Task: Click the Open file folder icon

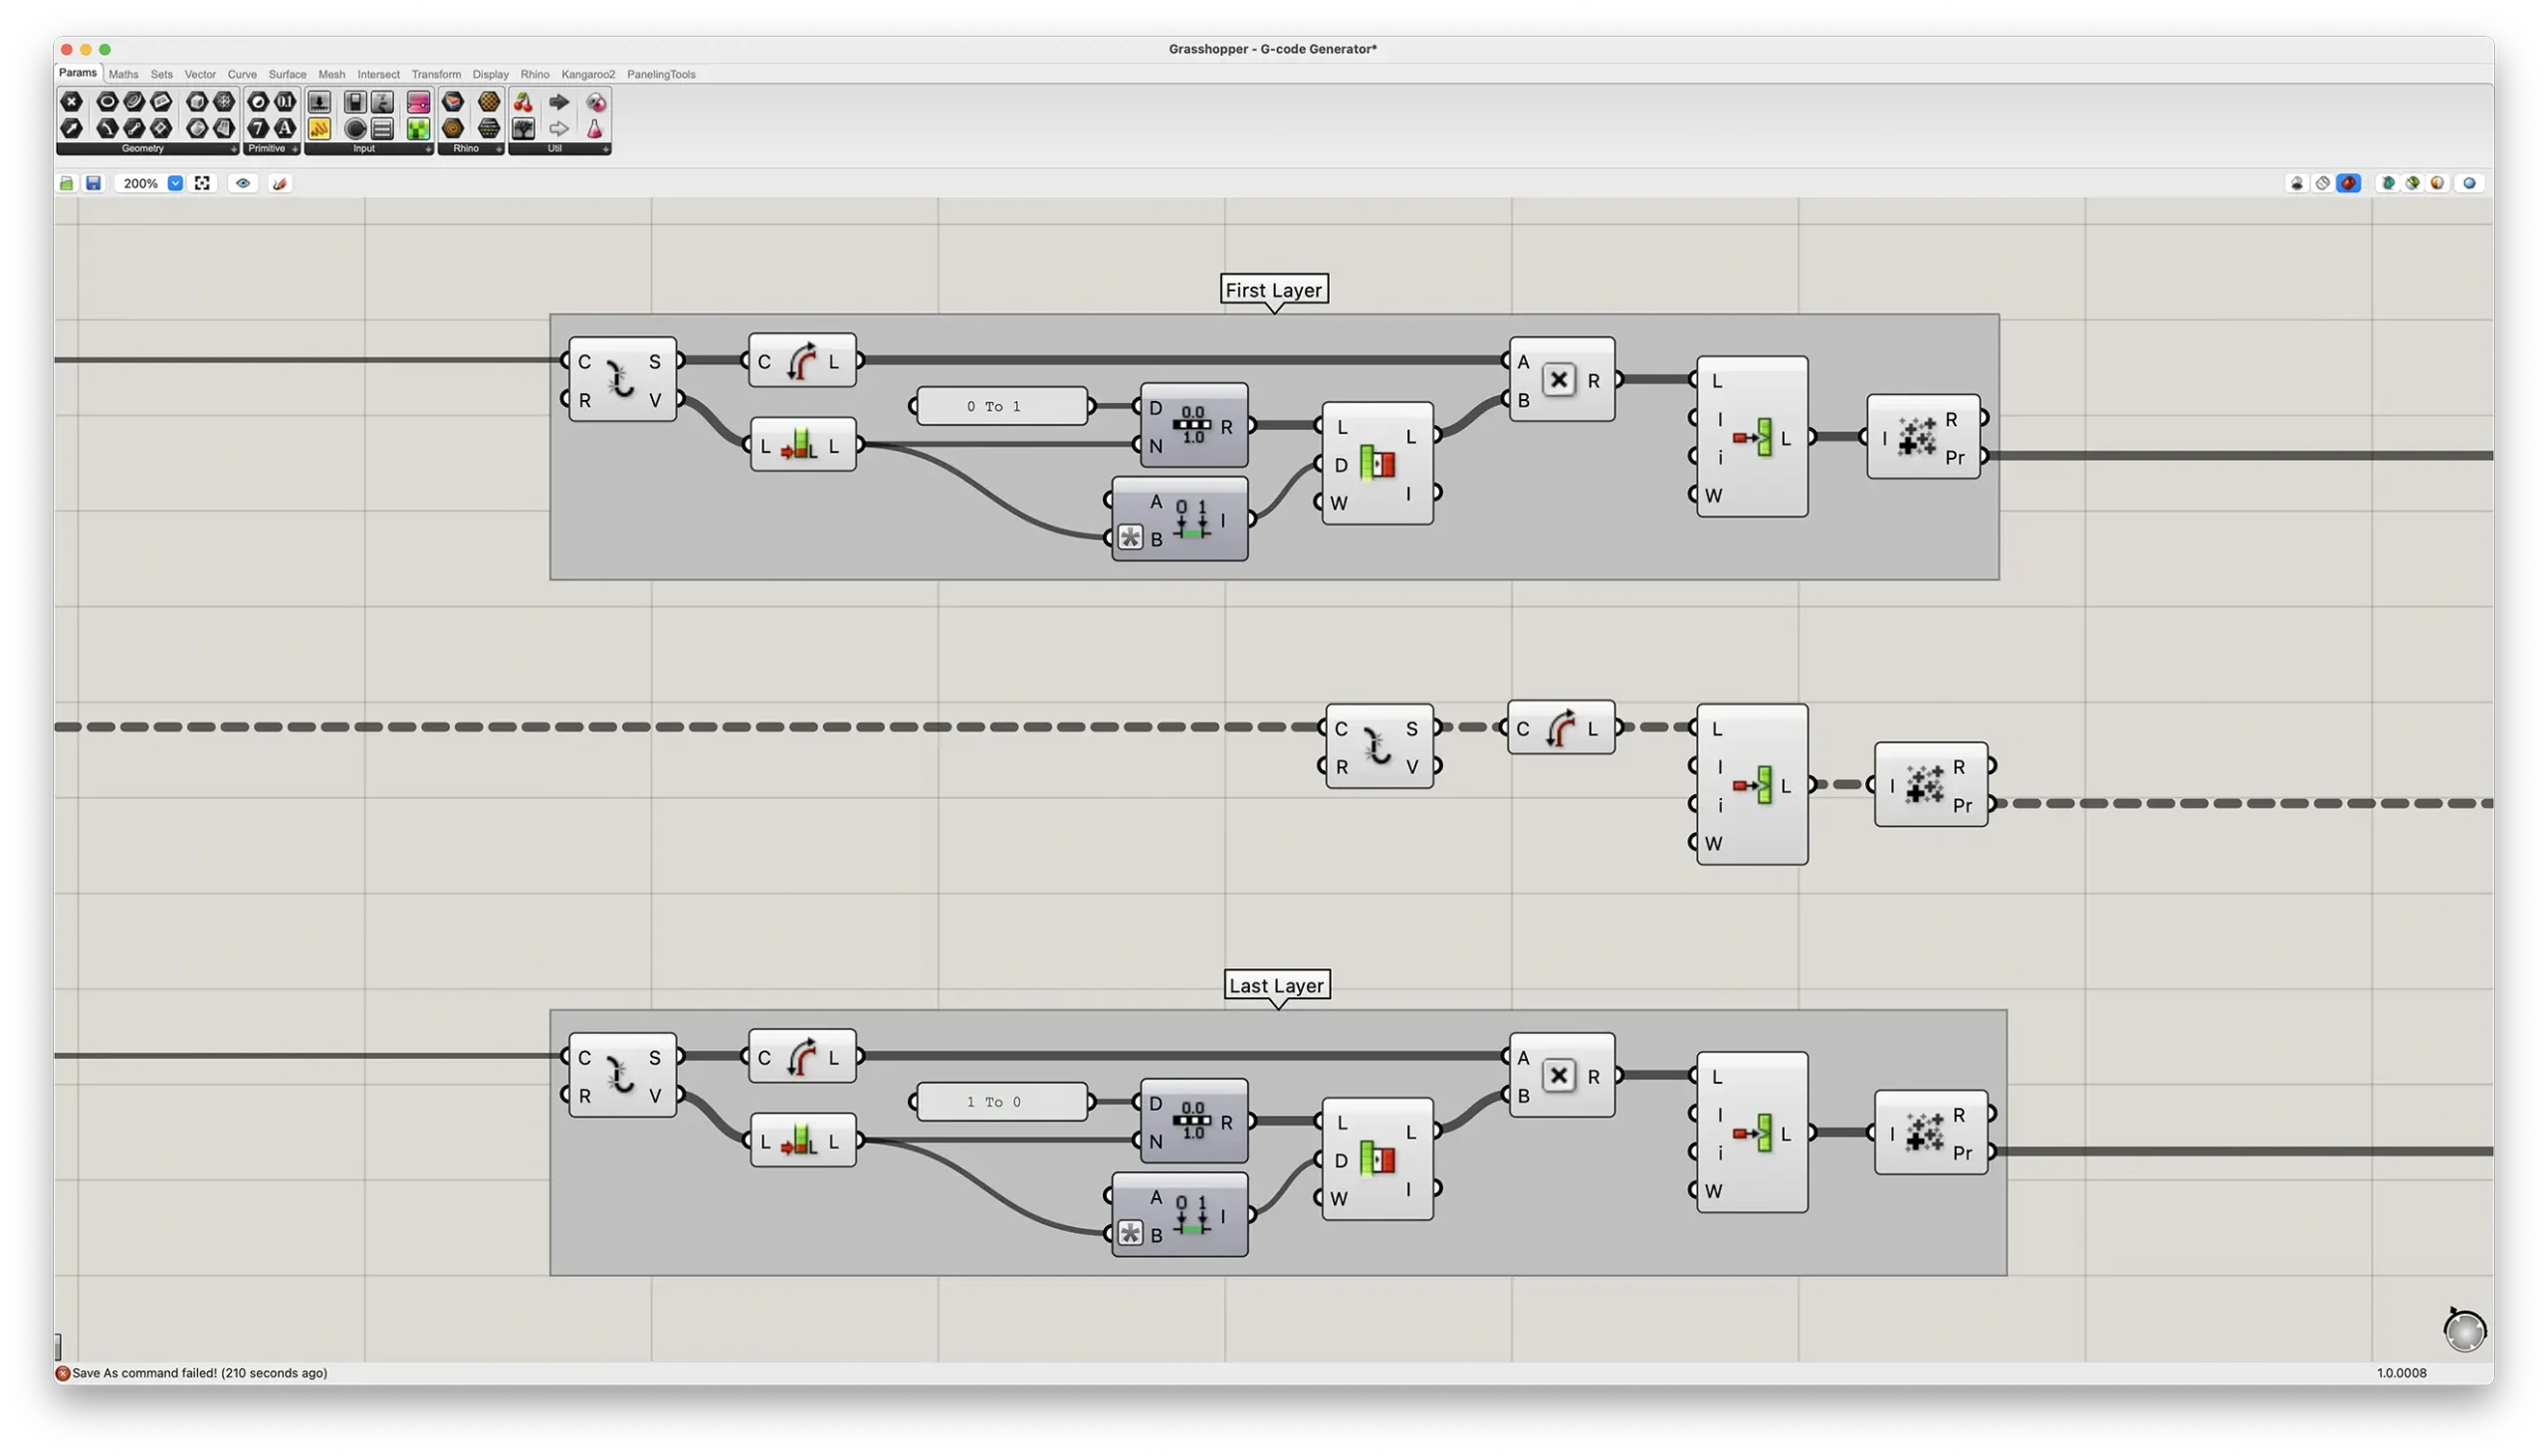Action: (x=67, y=183)
